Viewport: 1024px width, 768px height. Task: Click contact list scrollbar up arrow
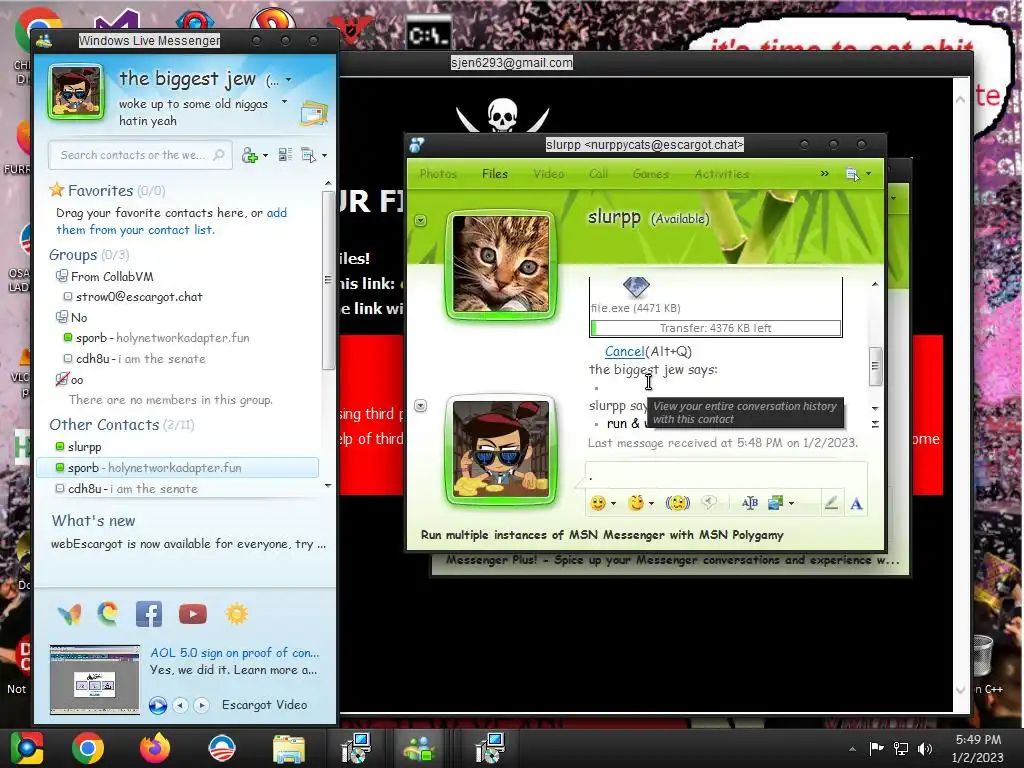[328, 184]
